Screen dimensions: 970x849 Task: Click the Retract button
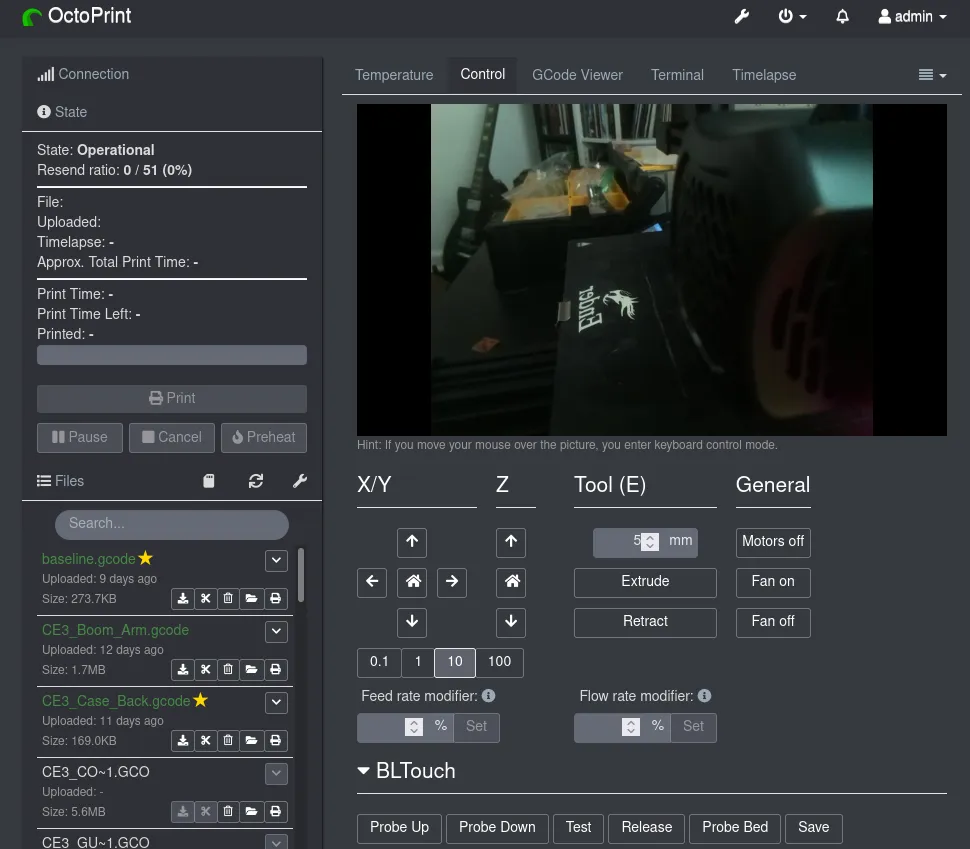pyautogui.click(x=645, y=623)
